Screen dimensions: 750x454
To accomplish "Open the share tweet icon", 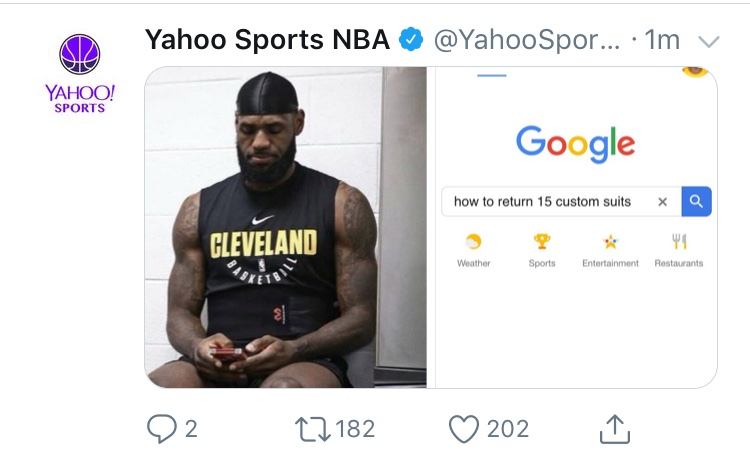I will click(614, 429).
